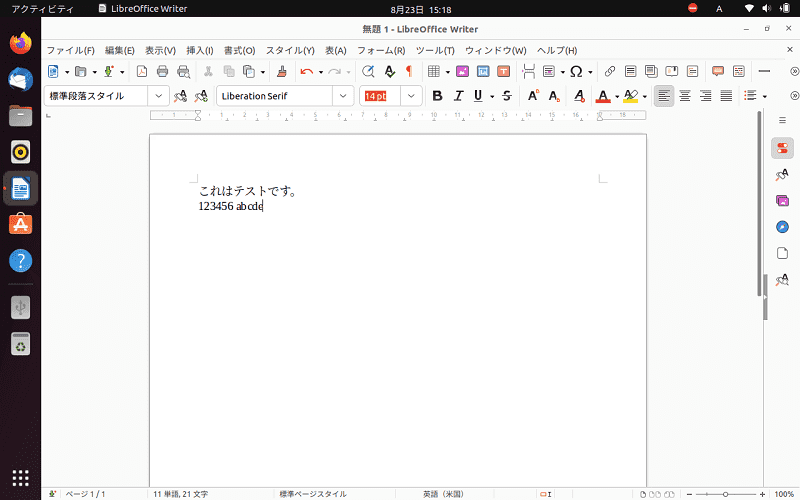
Task: Insert an image icon
Action: tap(462, 71)
